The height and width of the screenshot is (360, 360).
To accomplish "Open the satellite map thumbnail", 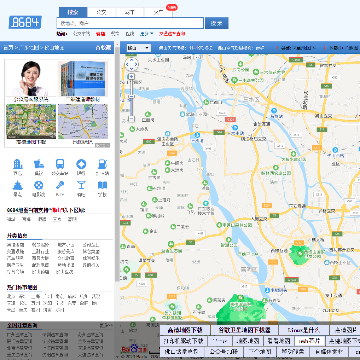I will coord(31,121).
